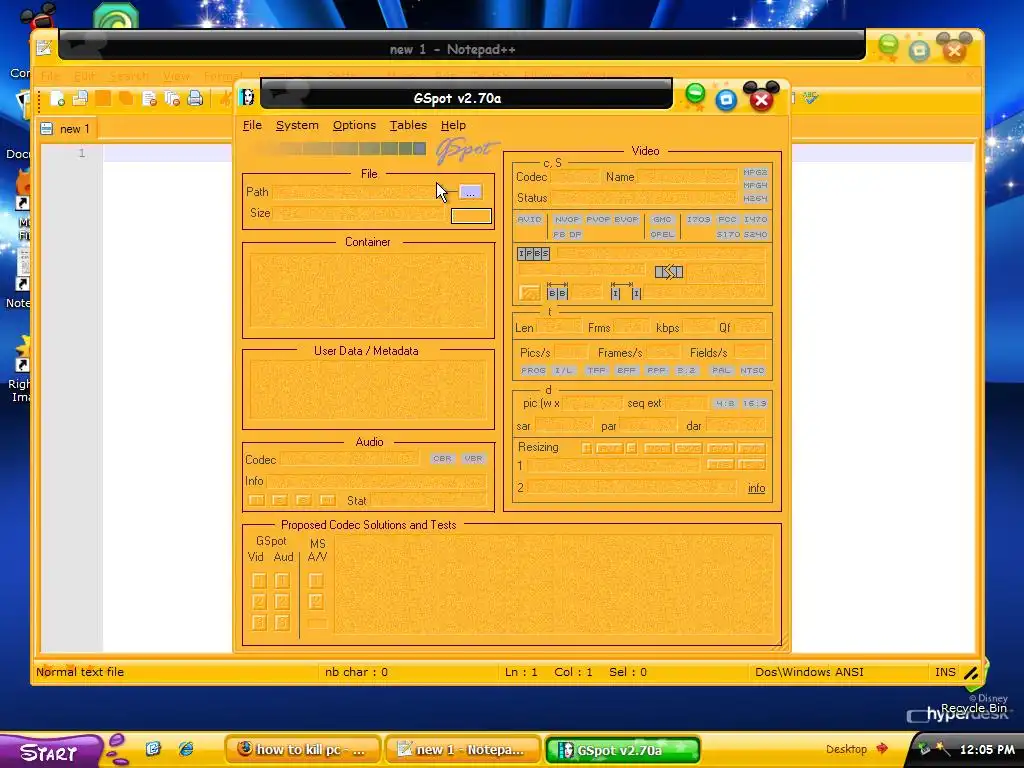Click the Video Codec field

coord(575,177)
